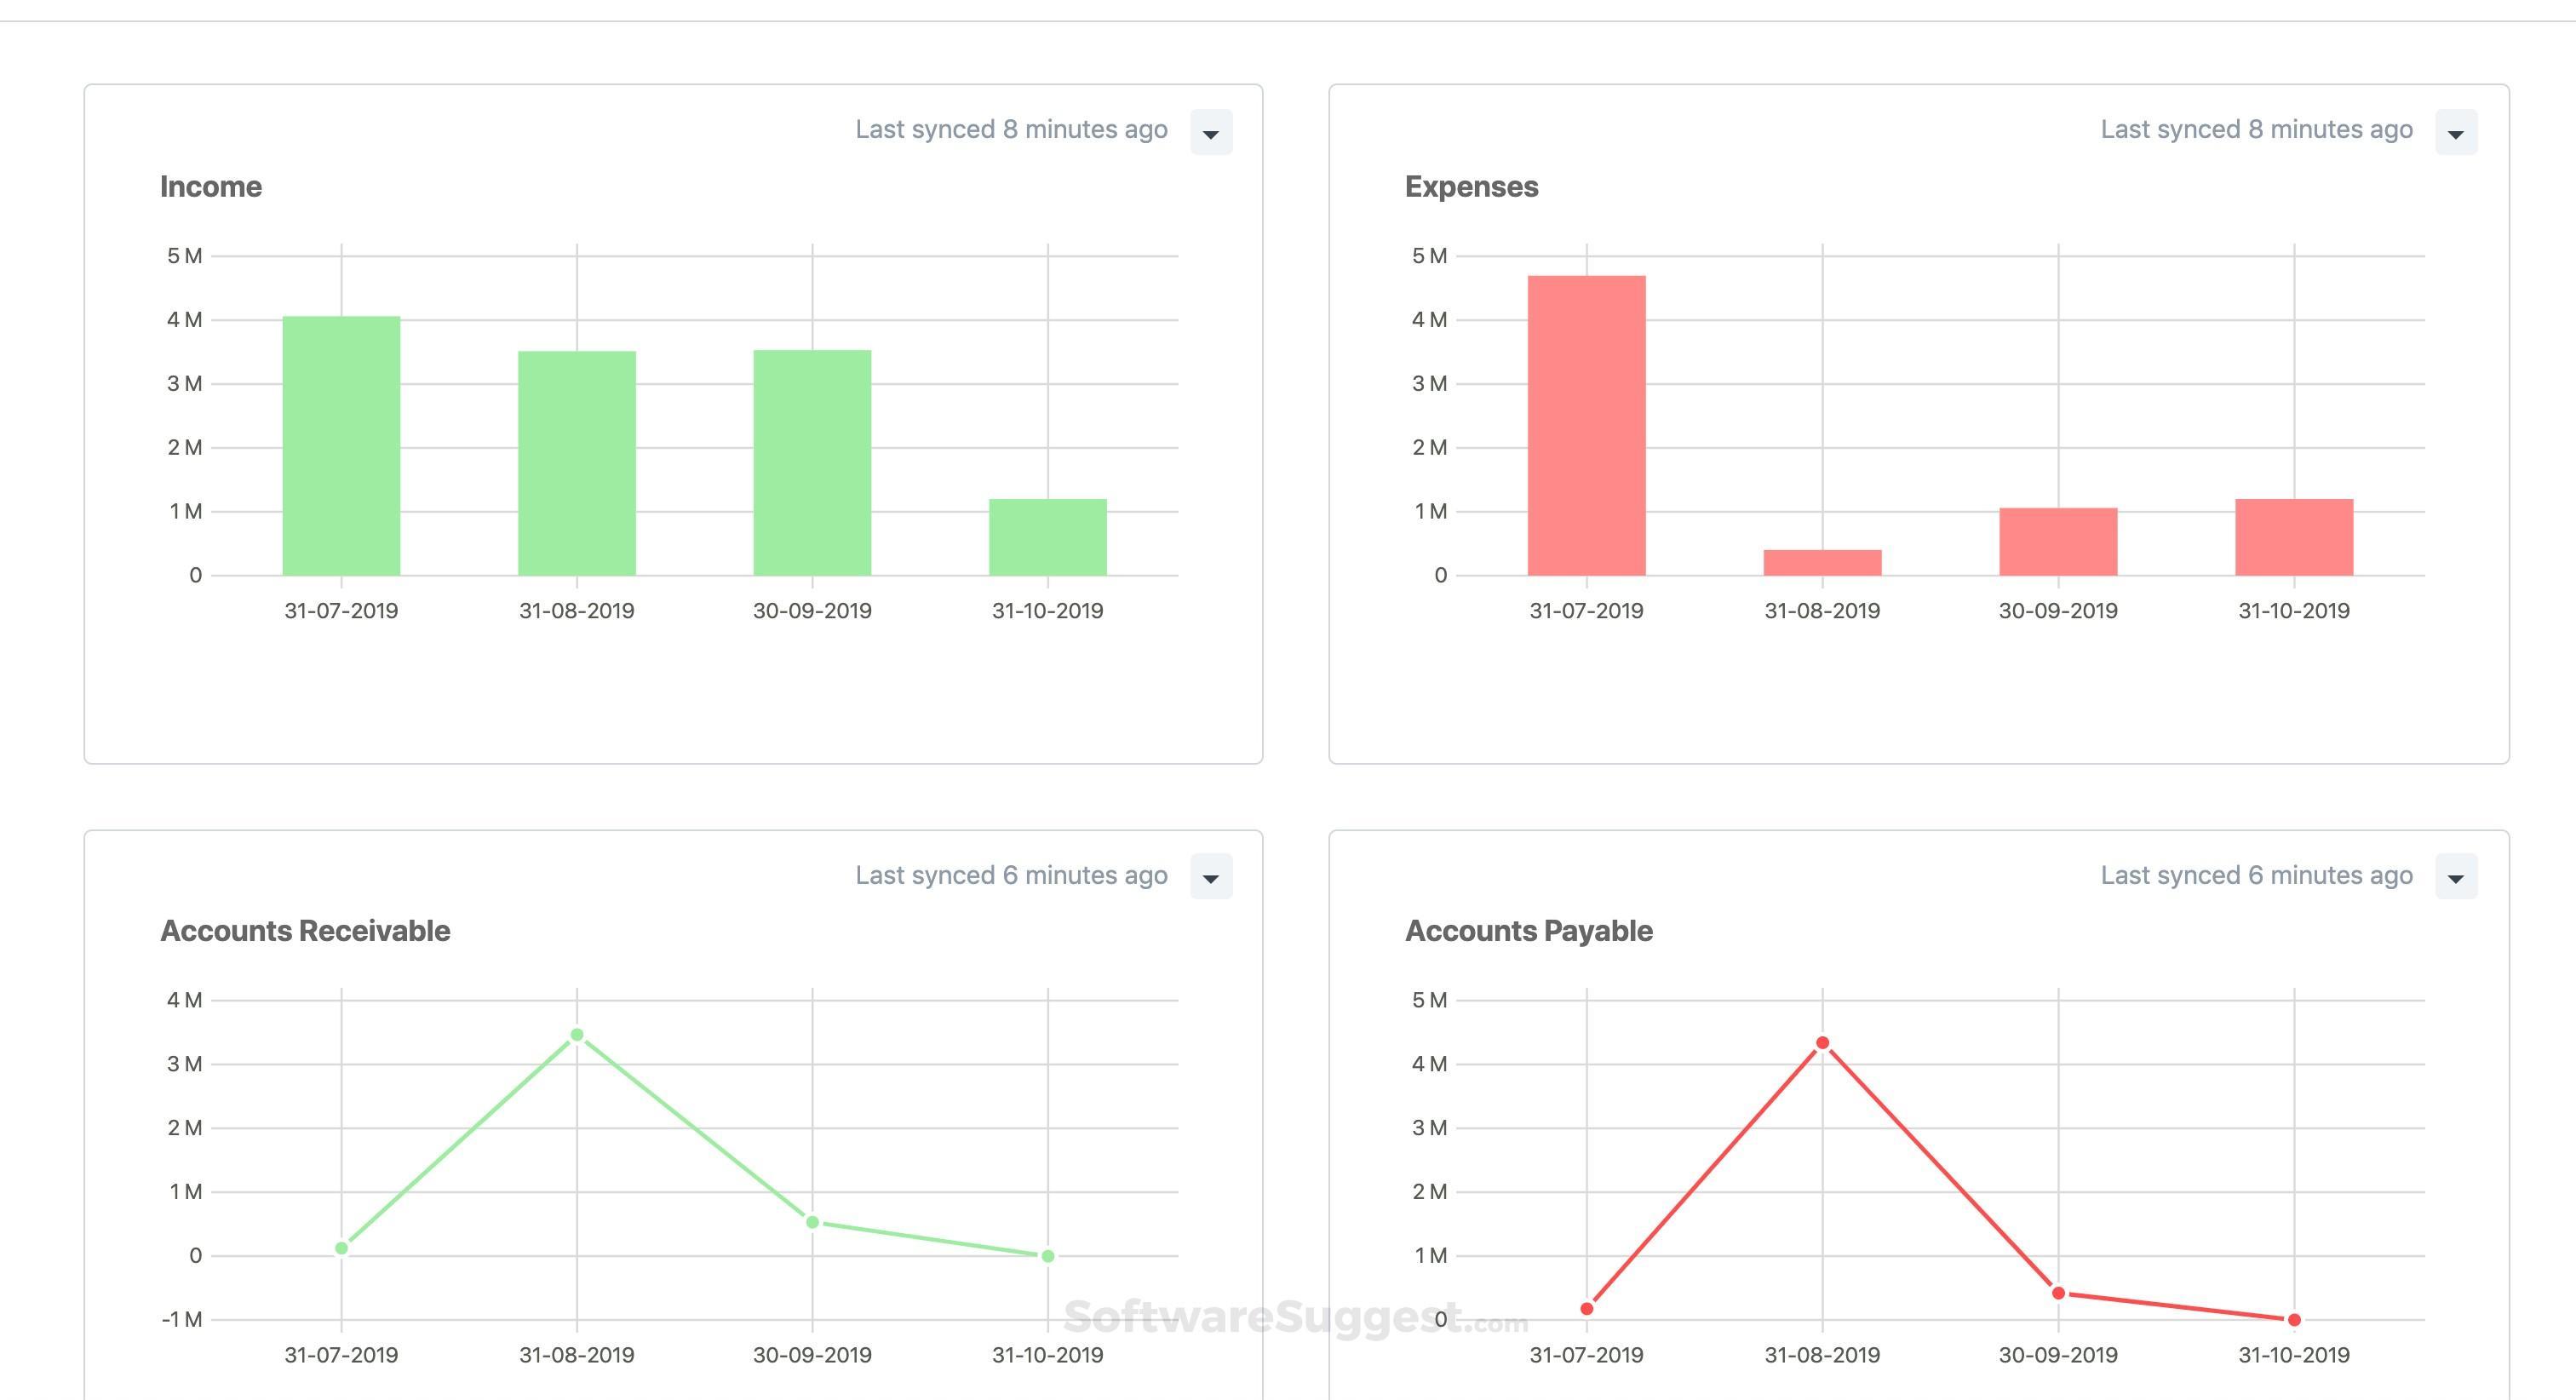This screenshot has width=2576, height=1400.
Task: Open the Expenses chart dropdown menu
Action: coord(2456,133)
